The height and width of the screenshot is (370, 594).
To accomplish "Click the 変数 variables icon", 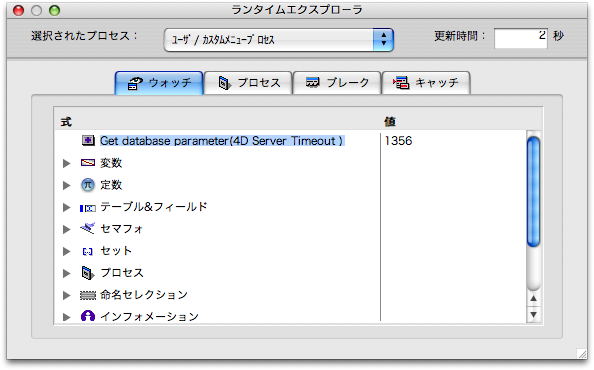I will click(x=88, y=163).
